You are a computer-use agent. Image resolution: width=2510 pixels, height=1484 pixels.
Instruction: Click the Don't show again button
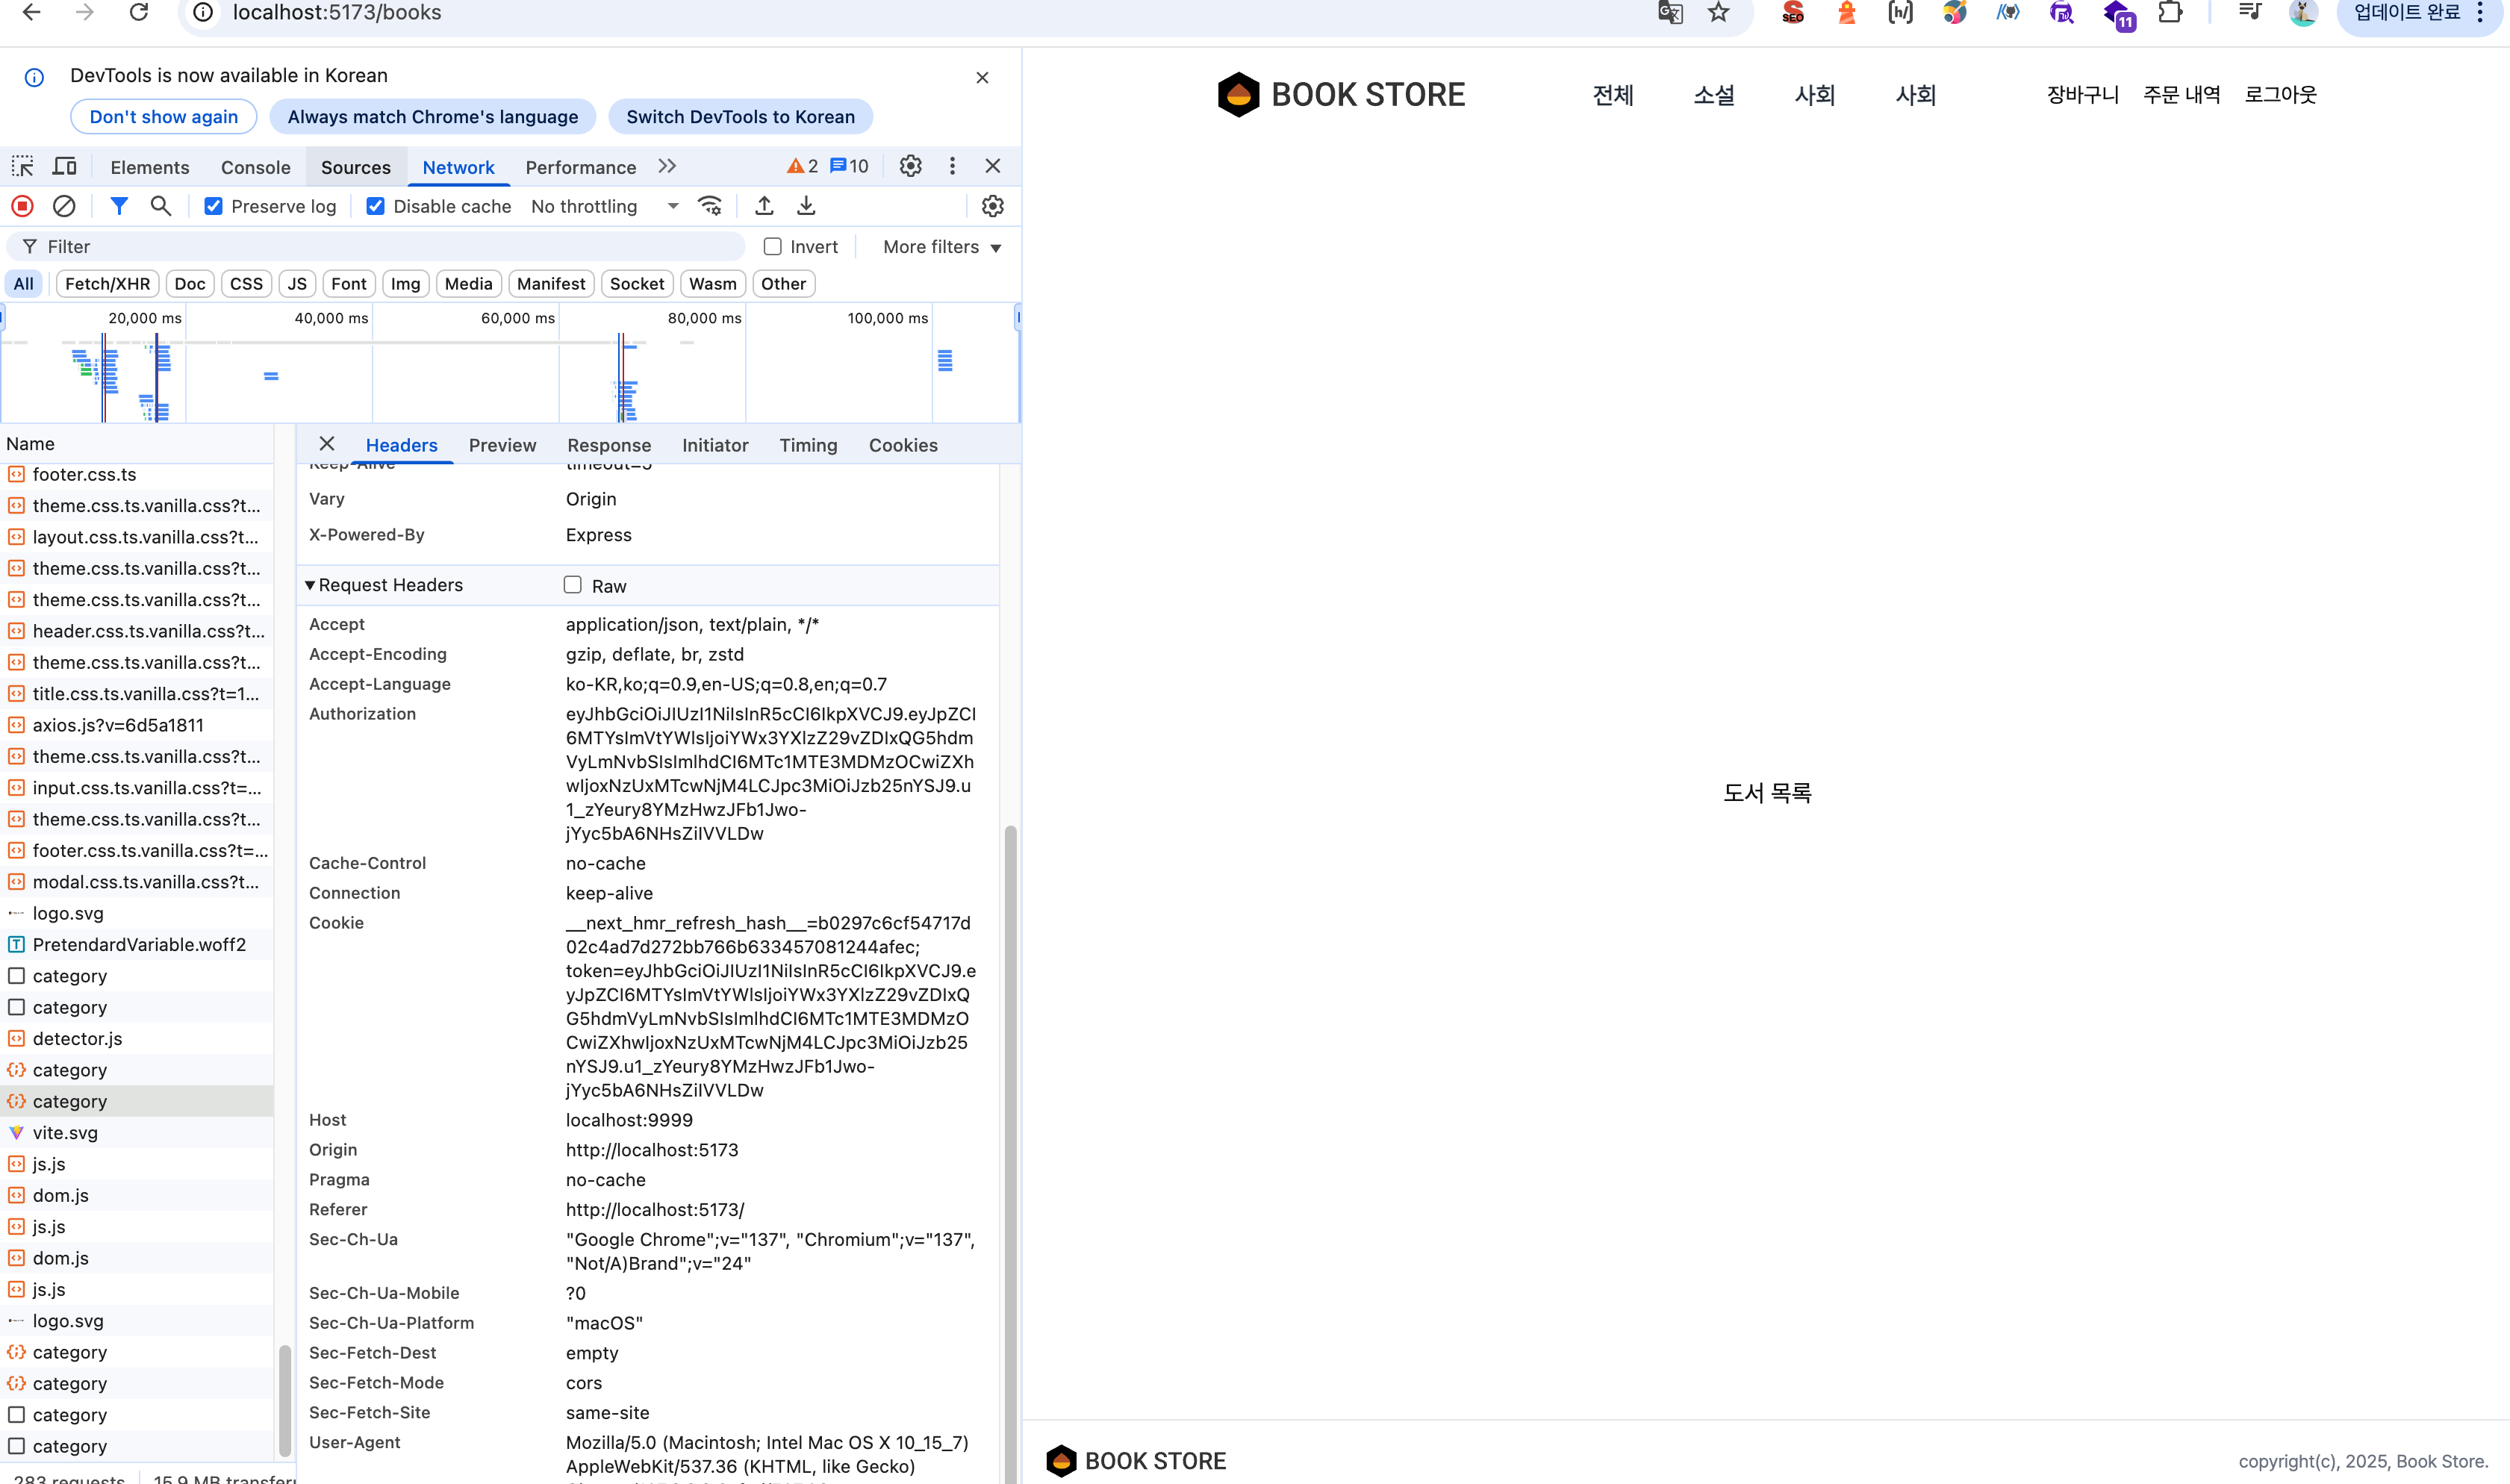point(164,116)
